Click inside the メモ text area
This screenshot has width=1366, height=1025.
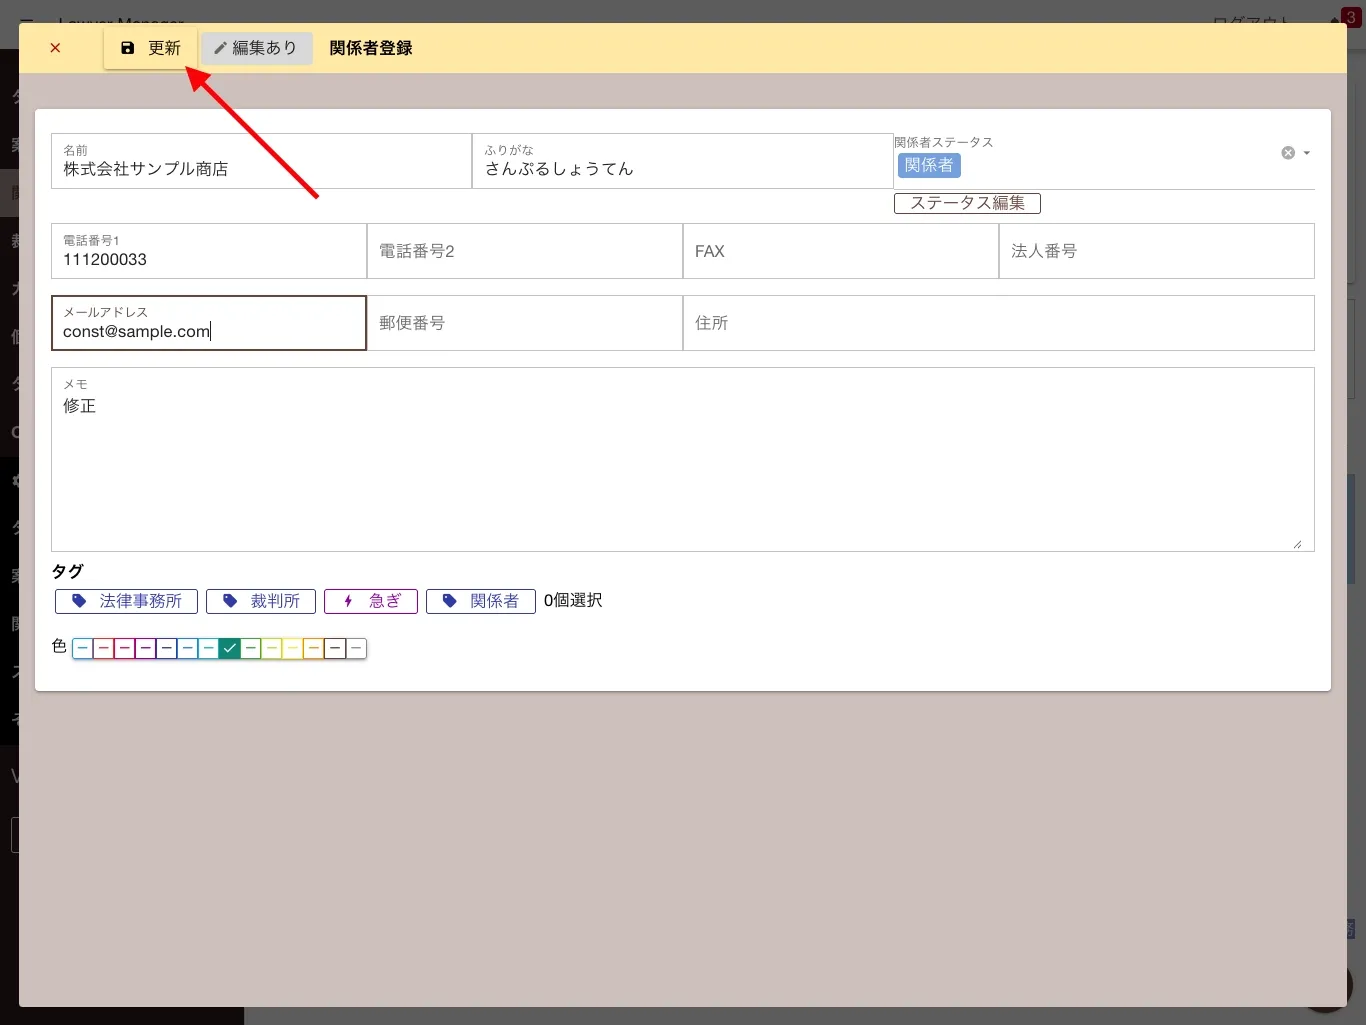point(683,460)
